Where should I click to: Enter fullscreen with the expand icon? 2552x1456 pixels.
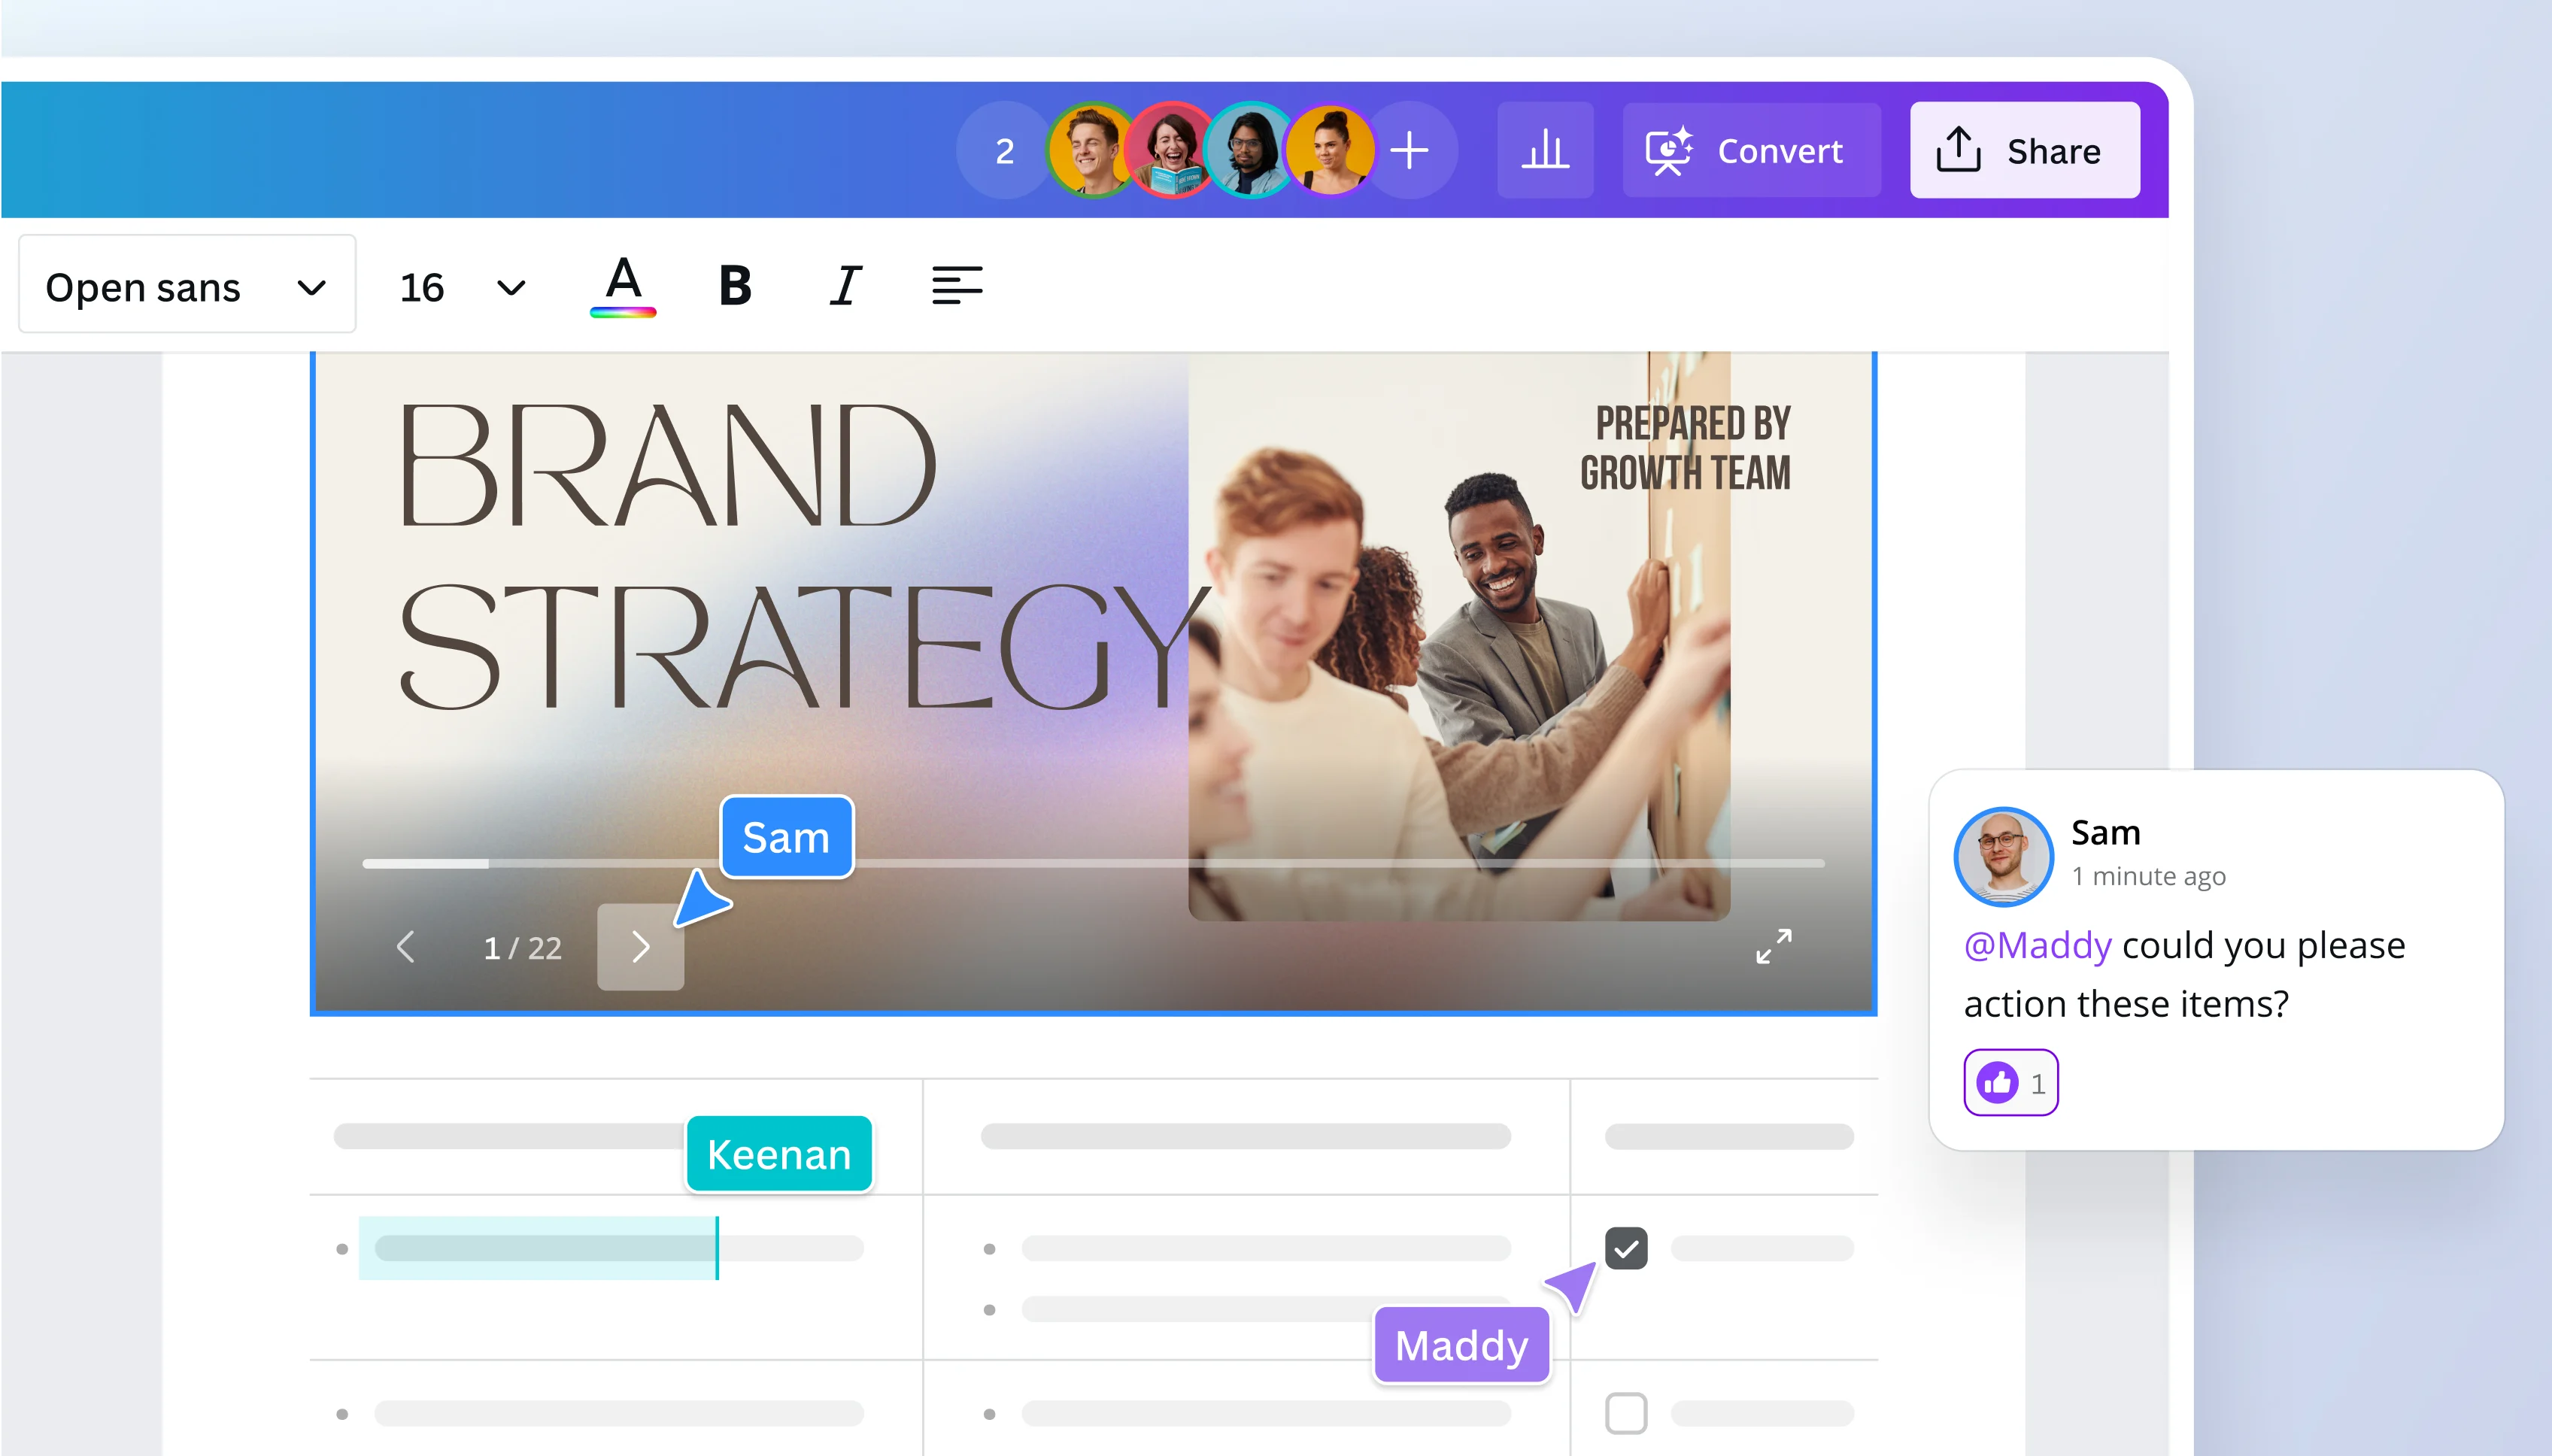[1775, 946]
